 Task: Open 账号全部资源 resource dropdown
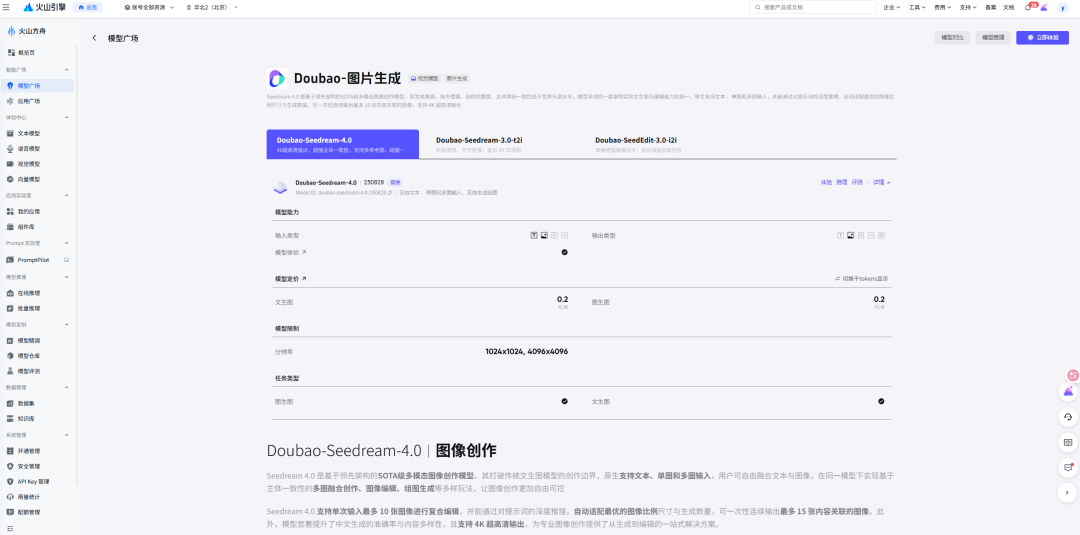click(x=149, y=7)
